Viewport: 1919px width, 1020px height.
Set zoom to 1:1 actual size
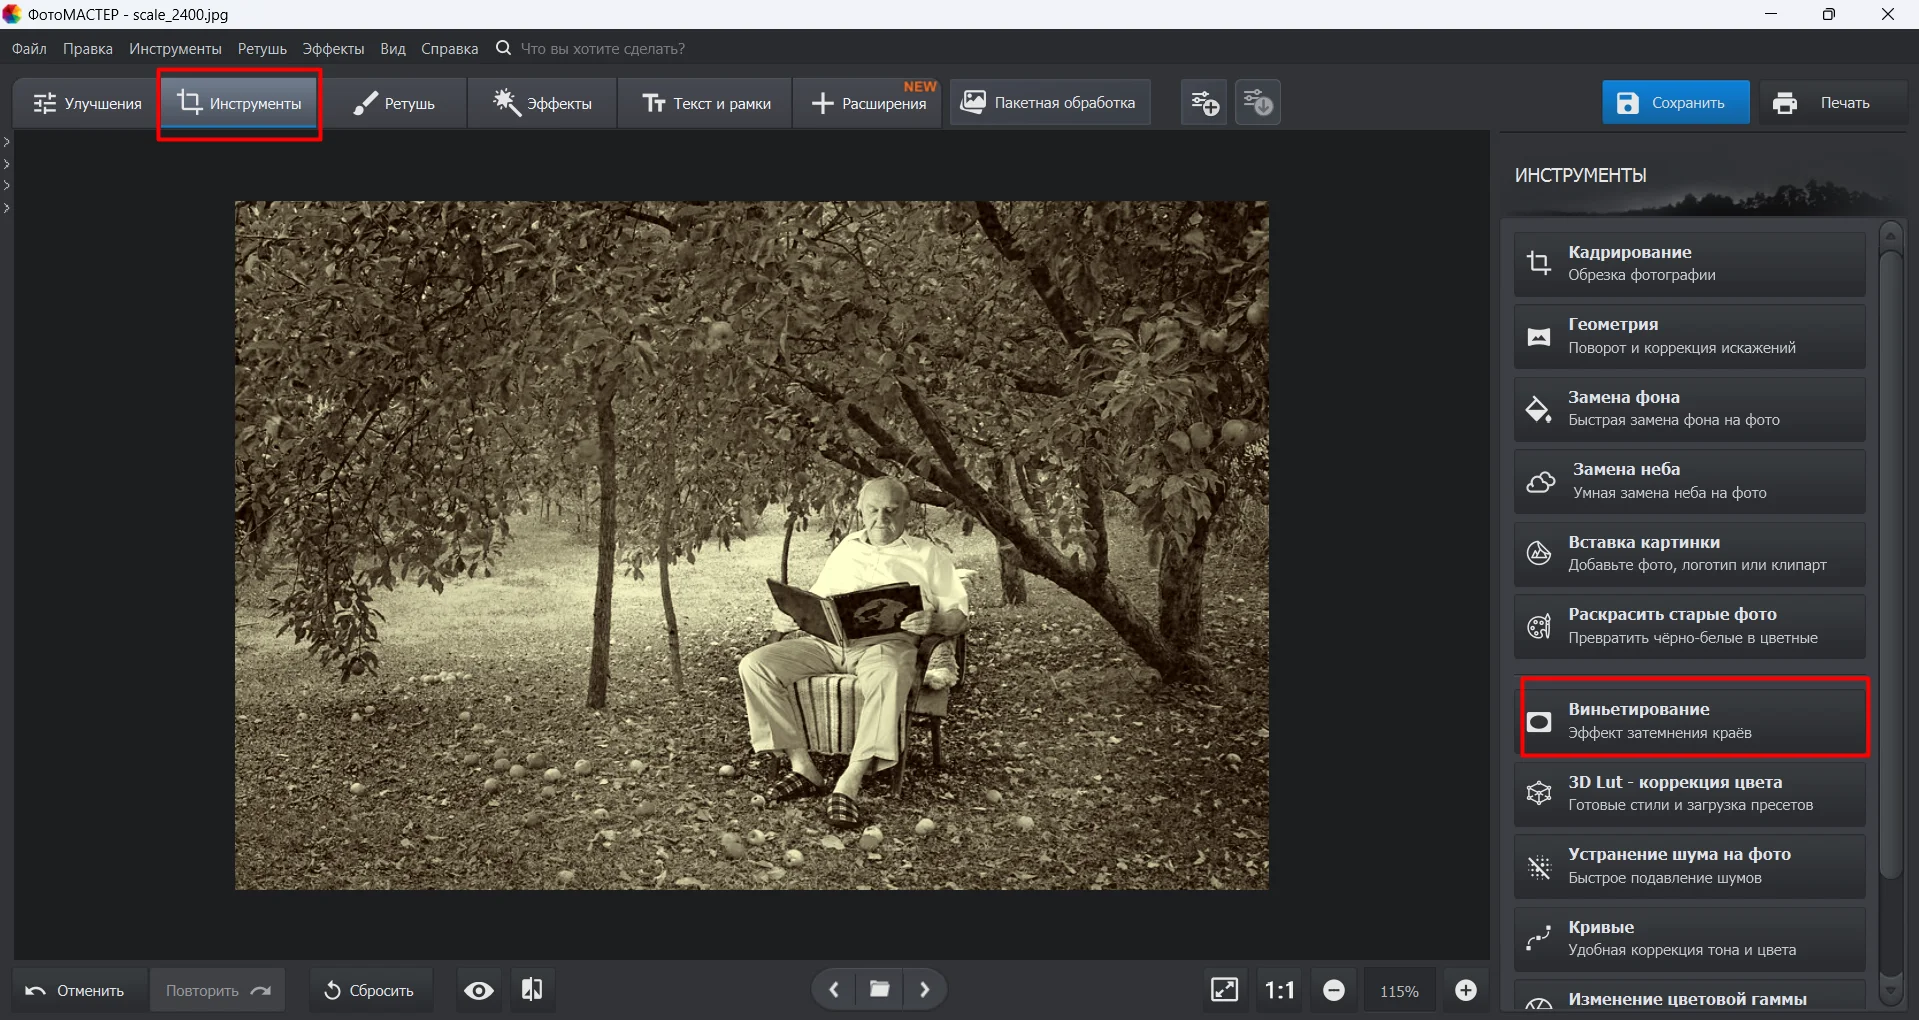point(1280,990)
